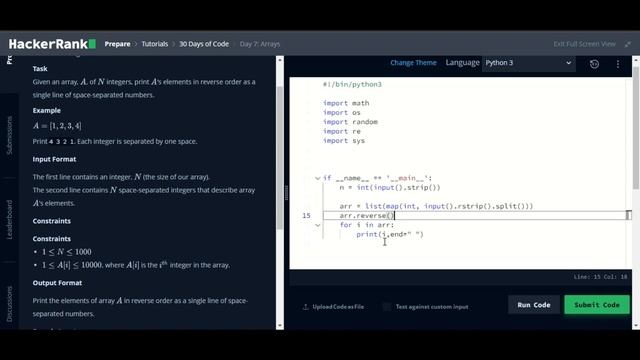Enable Test against custom input checkbox
The height and width of the screenshot is (360, 640).
point(387,307)
